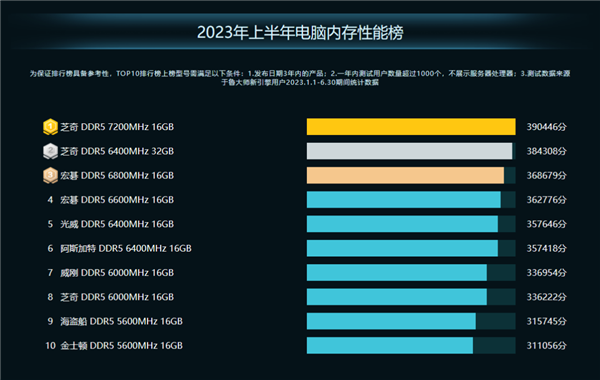Viewport: 600px width, 380px height.
Task: Click the bar for 宏碁 DDR5 6600MHz 16GB
Action: point(404,200)
